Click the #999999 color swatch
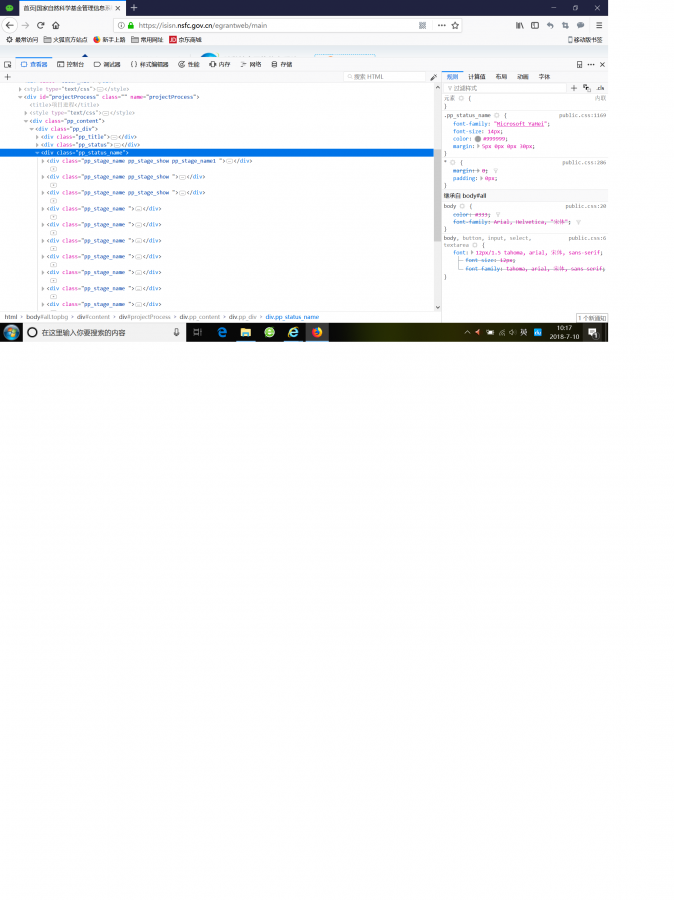Viewport: 674px width, 900px height. tap(478, 138)
